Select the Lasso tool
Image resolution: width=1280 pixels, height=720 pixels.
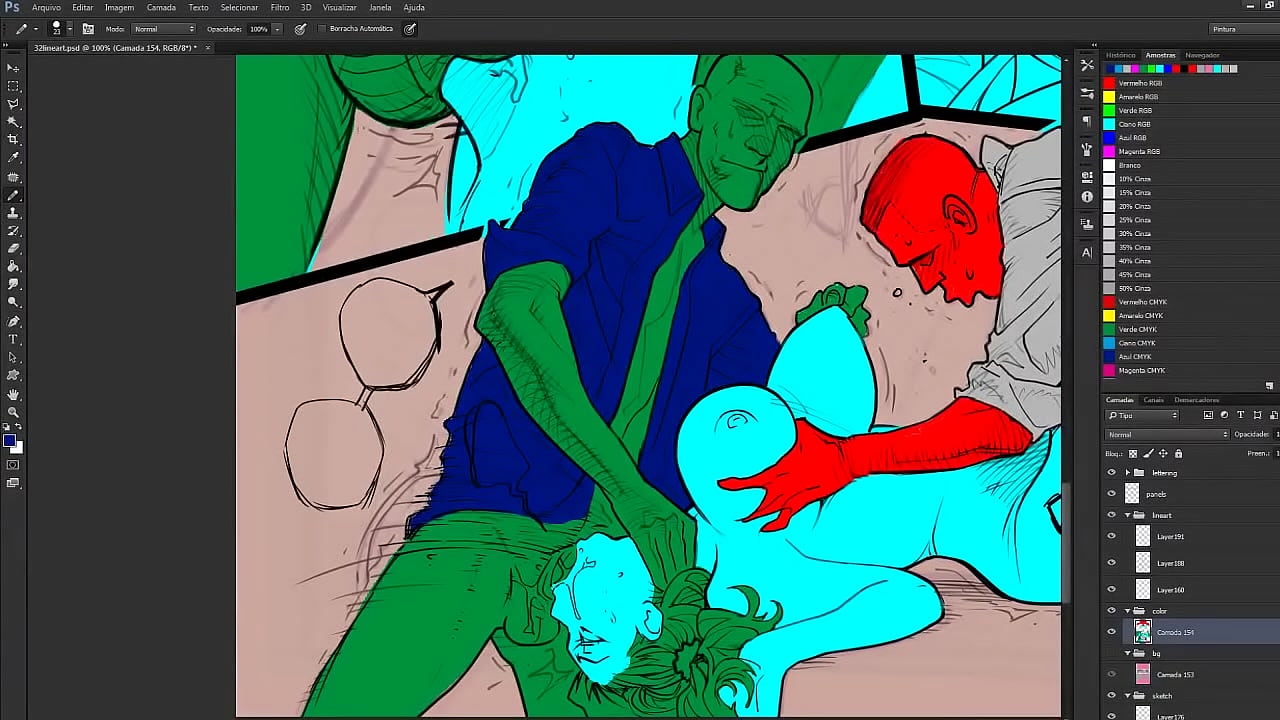click(x=13, y=104)
